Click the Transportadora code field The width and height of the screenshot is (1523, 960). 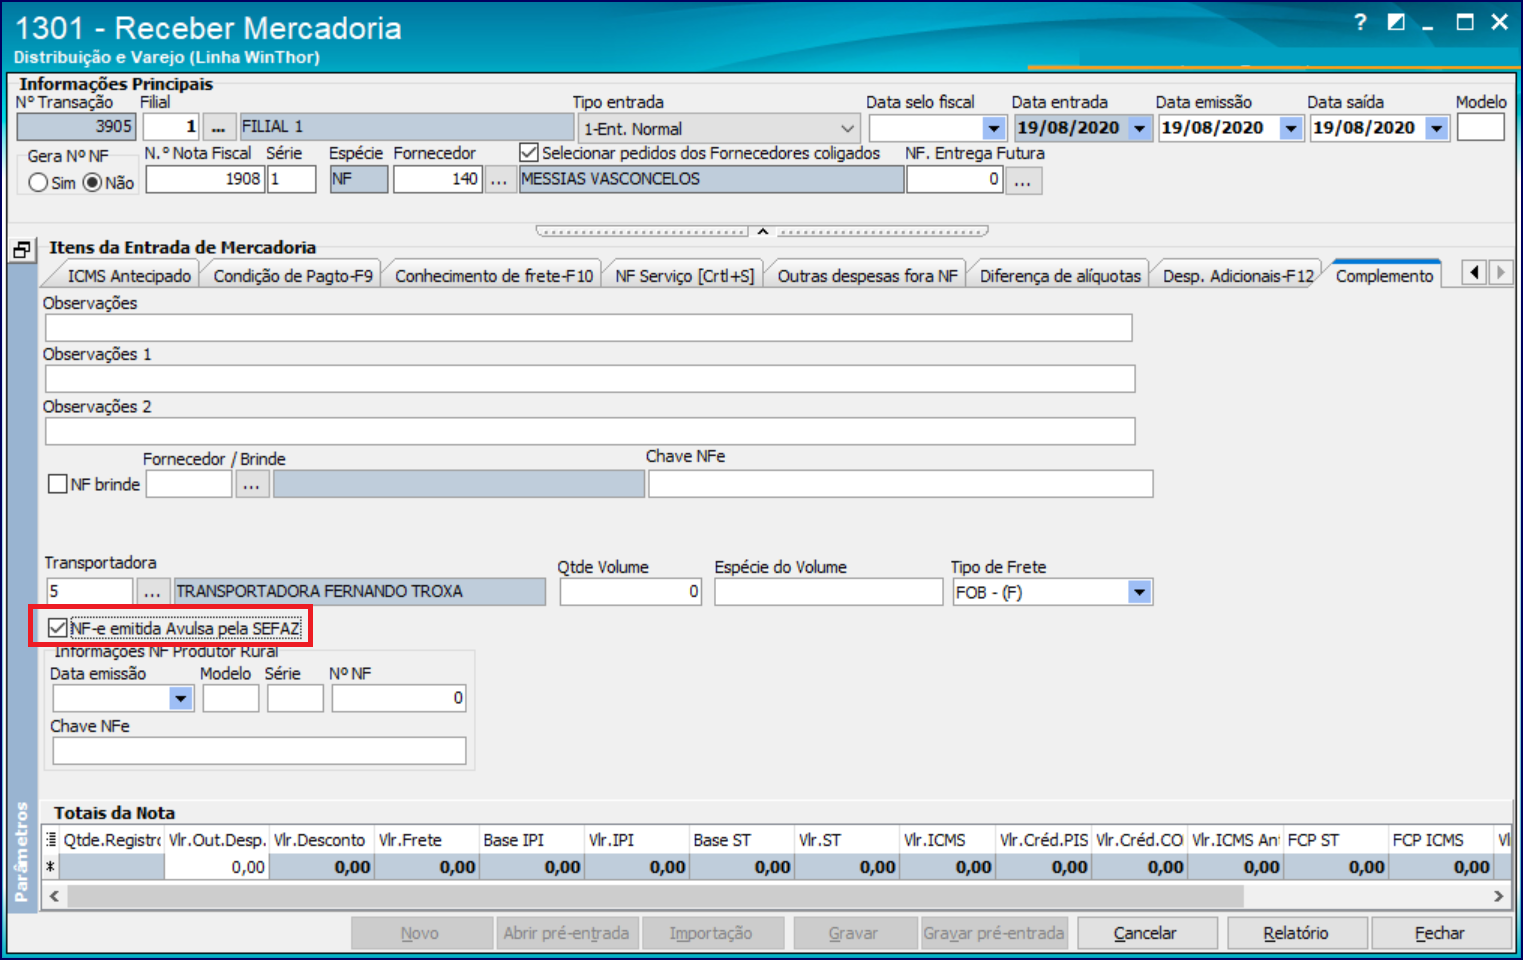(x=90, y=592)
